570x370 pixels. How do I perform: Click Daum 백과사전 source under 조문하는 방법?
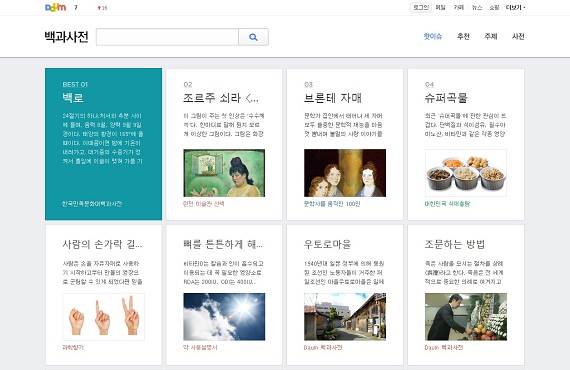tap(443, 347)
